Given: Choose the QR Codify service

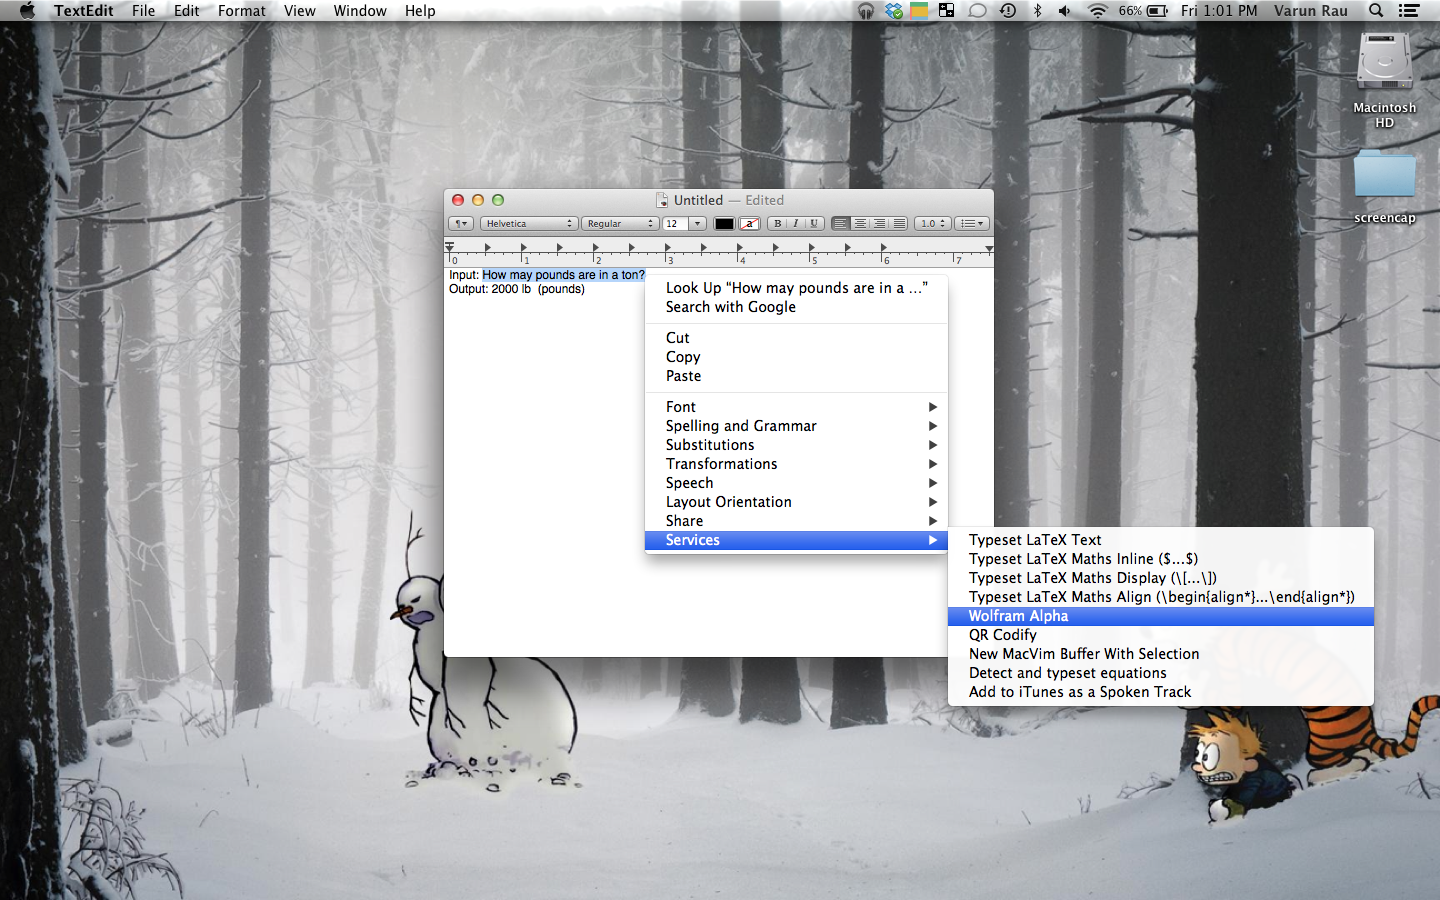Looking at the screenshot, I should coord(1160,635).
